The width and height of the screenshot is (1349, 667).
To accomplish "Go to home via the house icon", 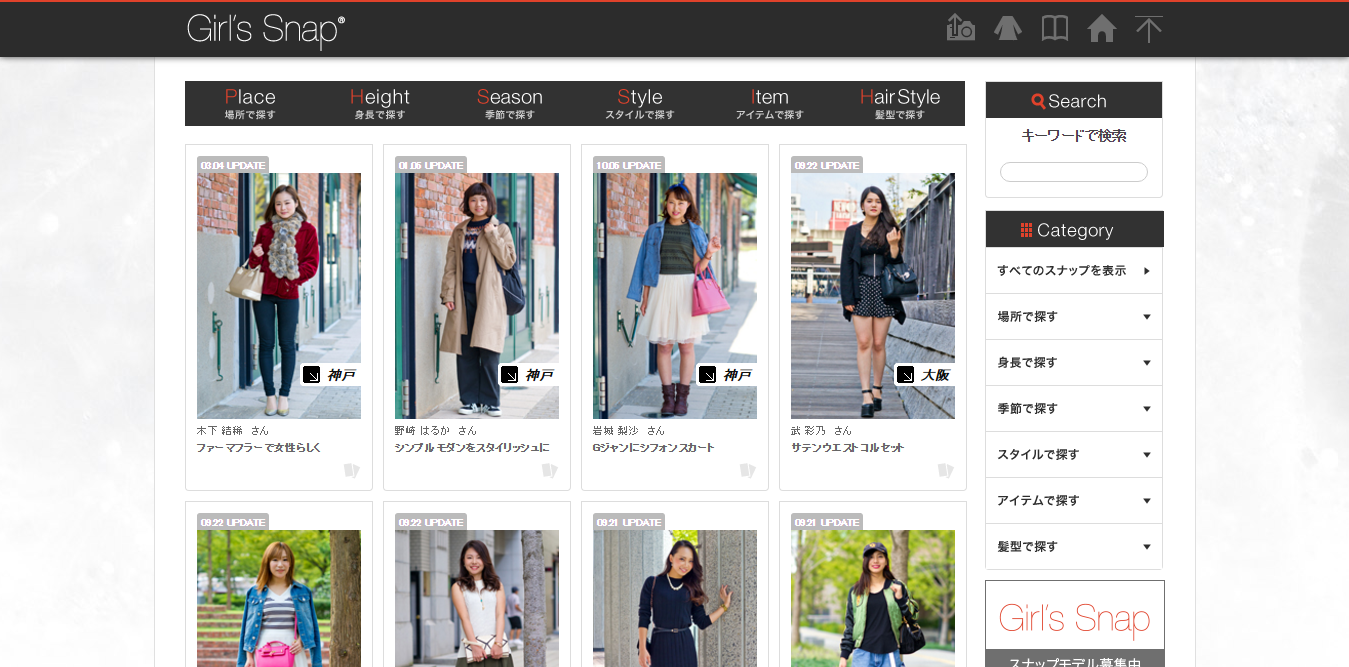I will point(1101,28).
